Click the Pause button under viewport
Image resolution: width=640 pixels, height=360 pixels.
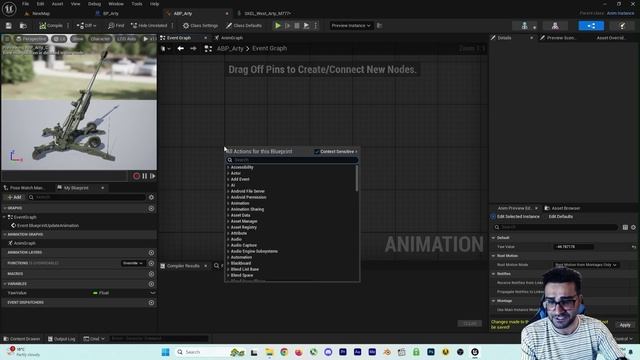click(144, 176)
